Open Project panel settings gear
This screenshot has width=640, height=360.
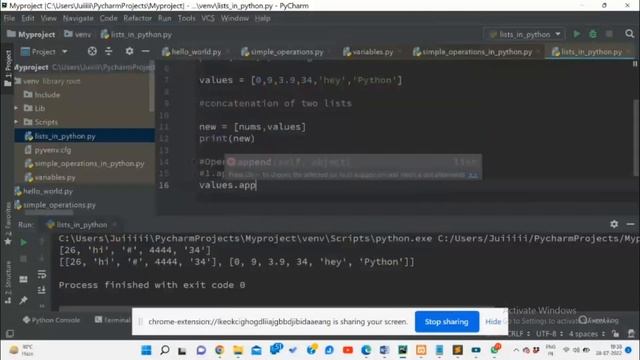click(129, 51)
